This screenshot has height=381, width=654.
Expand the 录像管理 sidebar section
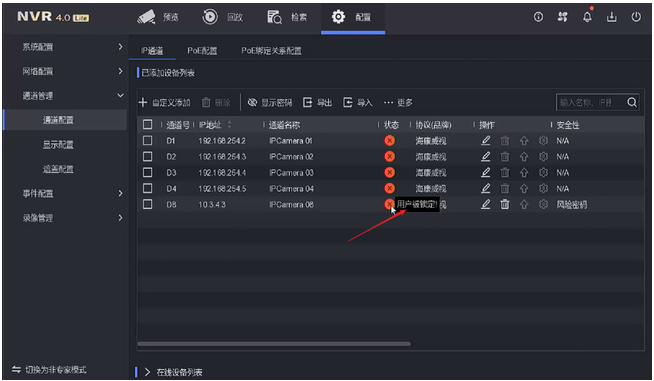(x=120, y=217)
